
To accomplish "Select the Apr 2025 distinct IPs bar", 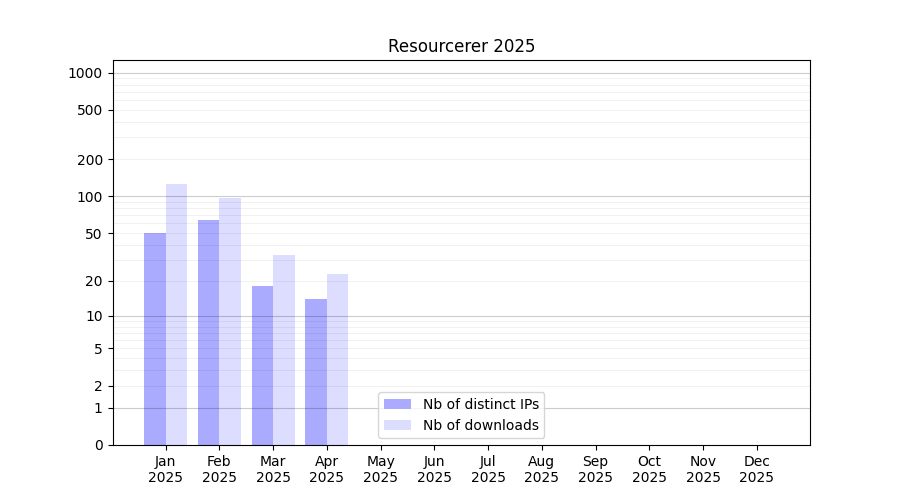I will click(316, 372).
